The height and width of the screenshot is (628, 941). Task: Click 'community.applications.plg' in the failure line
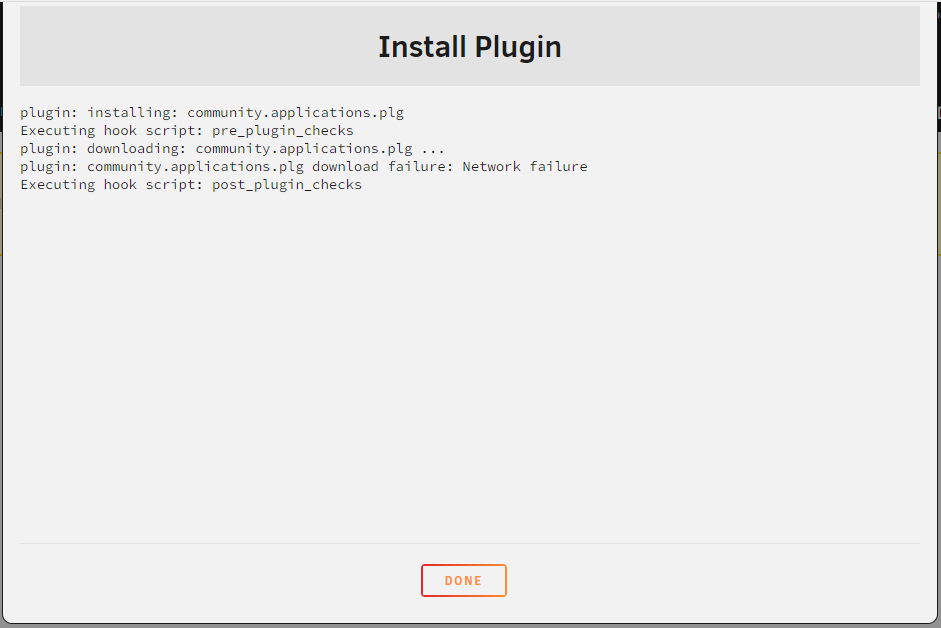[x=195, y=166]
